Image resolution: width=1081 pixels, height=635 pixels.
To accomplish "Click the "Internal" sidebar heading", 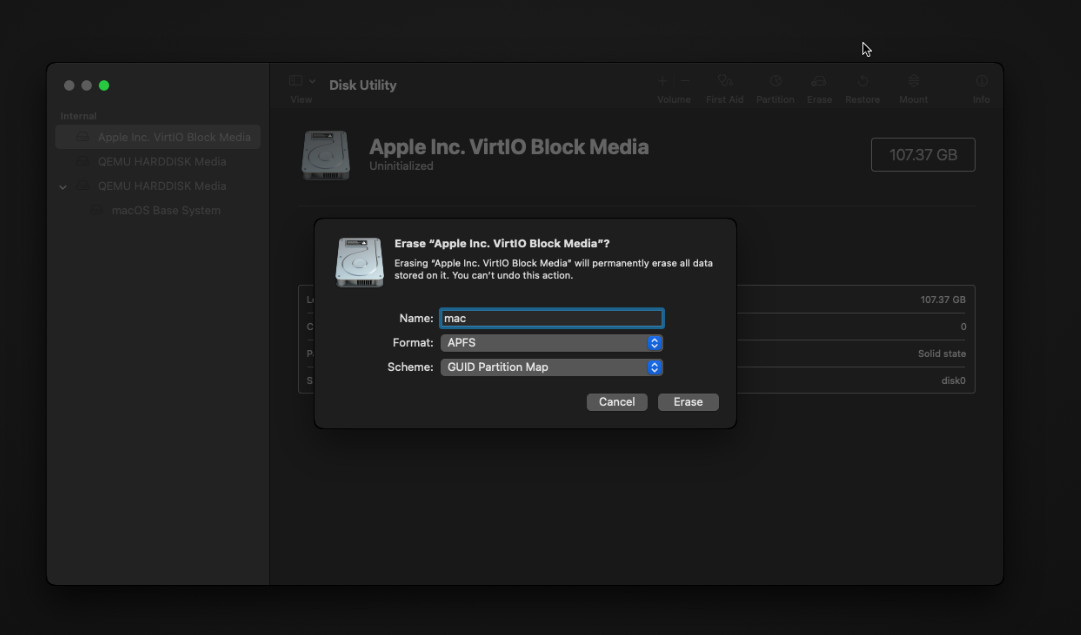I will point(79,116).
